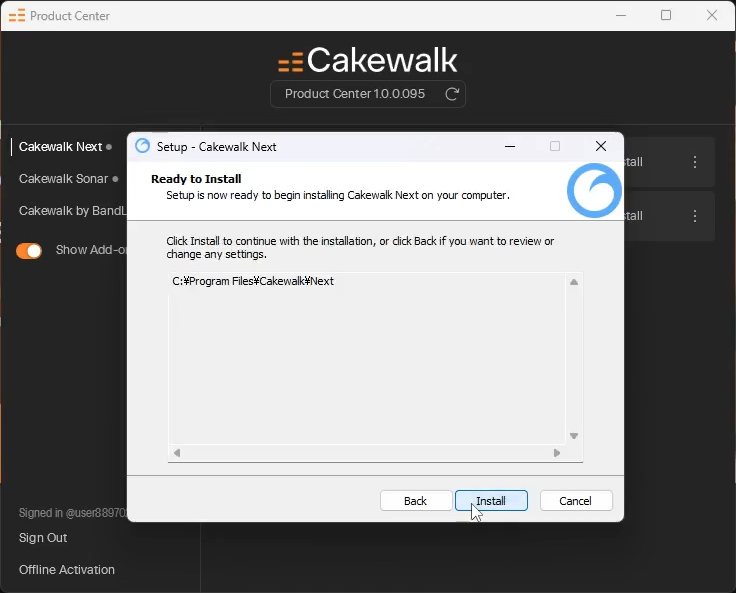Close the Setup - Cakewalk Next dialog
This screenshot has height=593, width=736.
(601, 146)
